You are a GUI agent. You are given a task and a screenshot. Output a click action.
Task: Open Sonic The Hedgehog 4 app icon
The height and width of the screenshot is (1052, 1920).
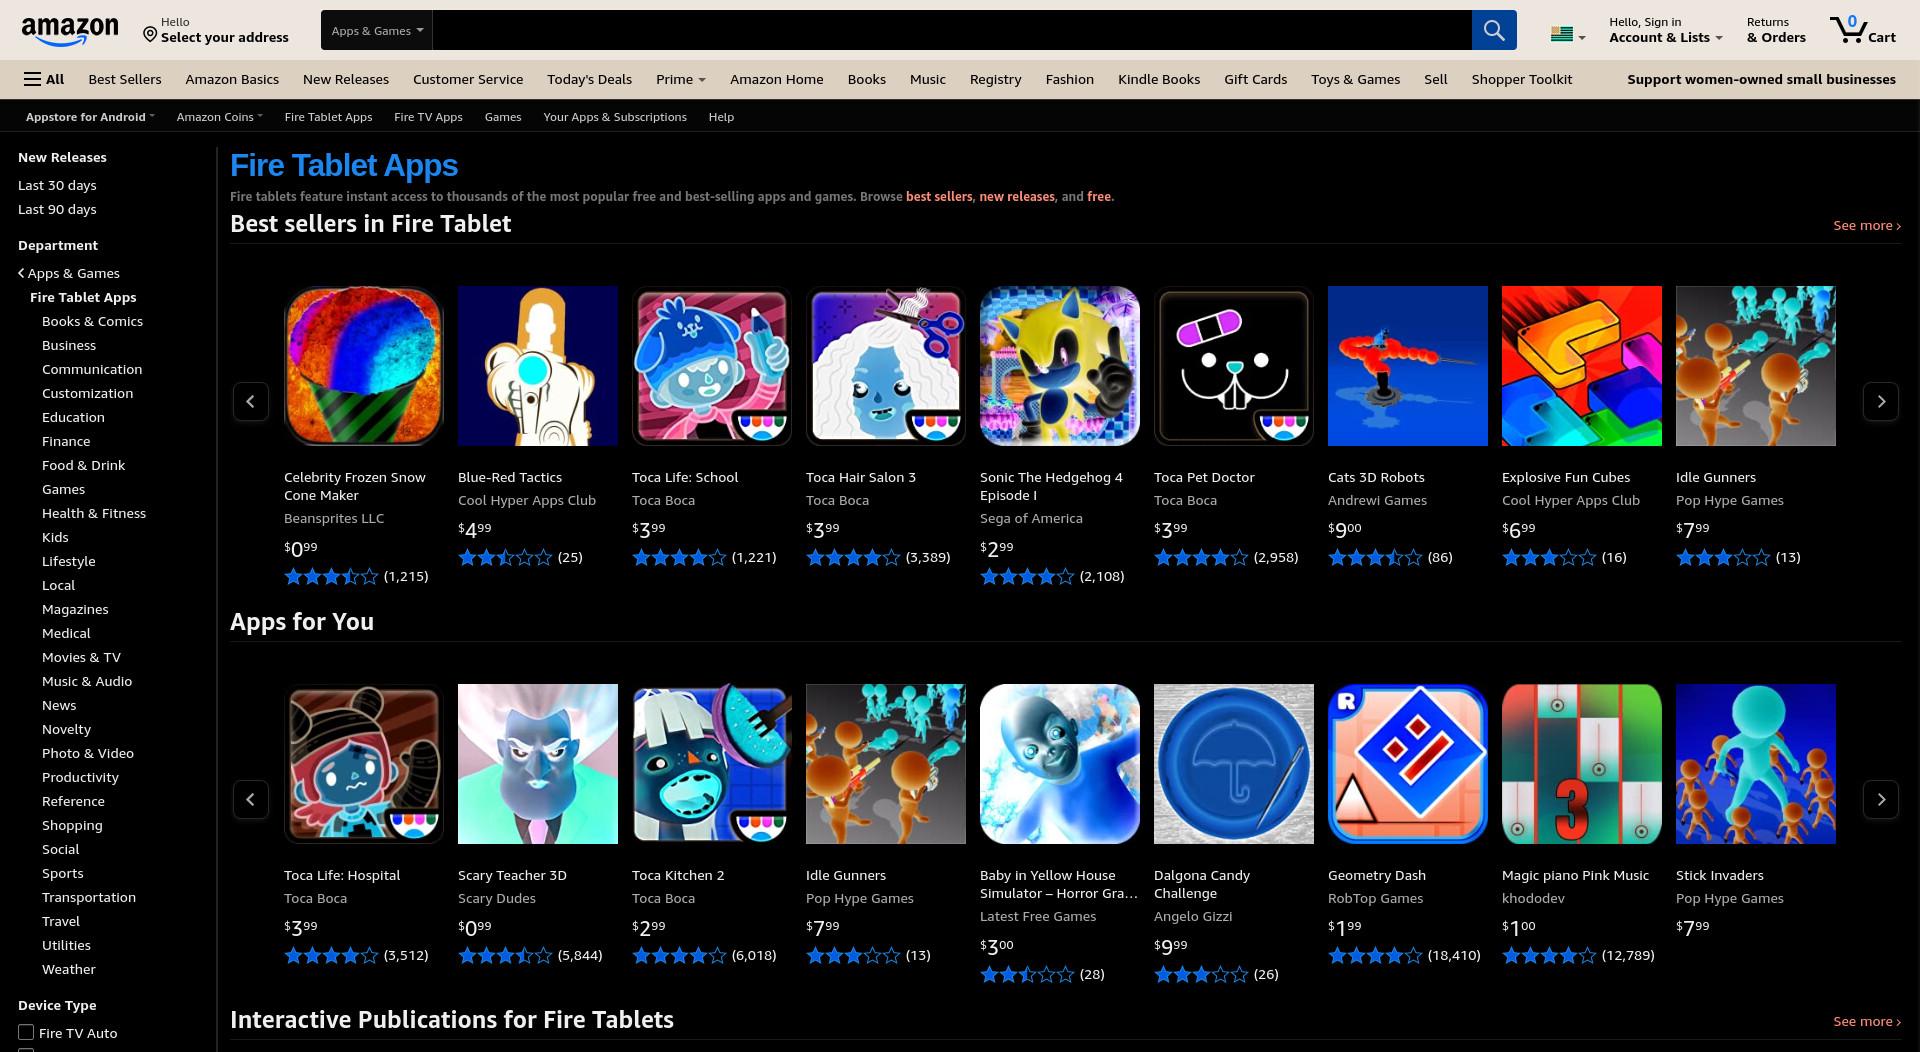tap(1060, 366)
